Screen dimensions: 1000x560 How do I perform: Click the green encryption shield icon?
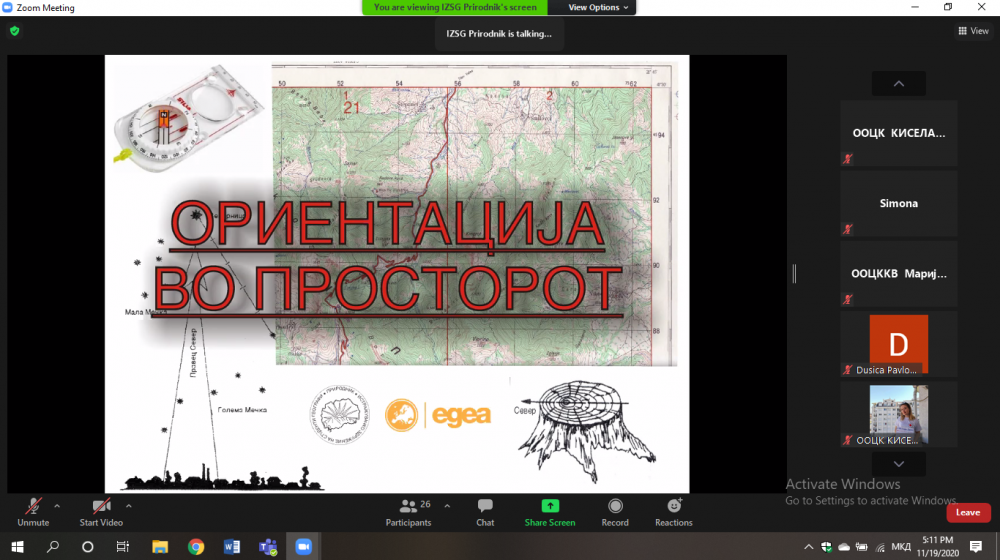[14, 31]
